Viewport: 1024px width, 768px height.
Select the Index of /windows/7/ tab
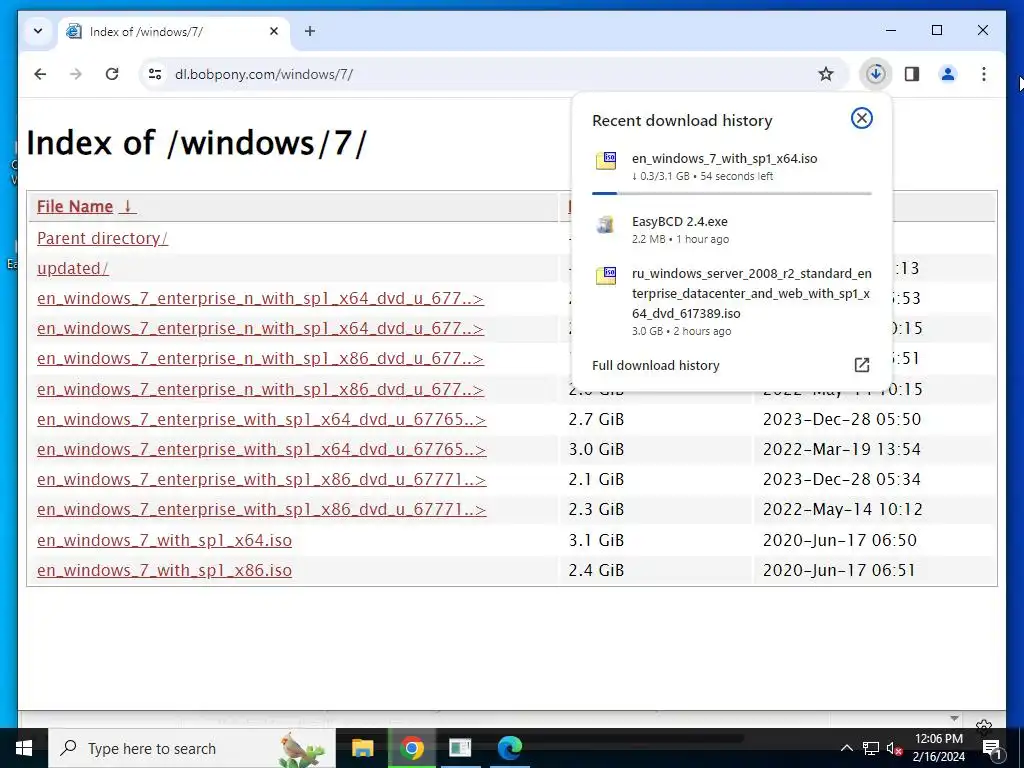[175, 31]
